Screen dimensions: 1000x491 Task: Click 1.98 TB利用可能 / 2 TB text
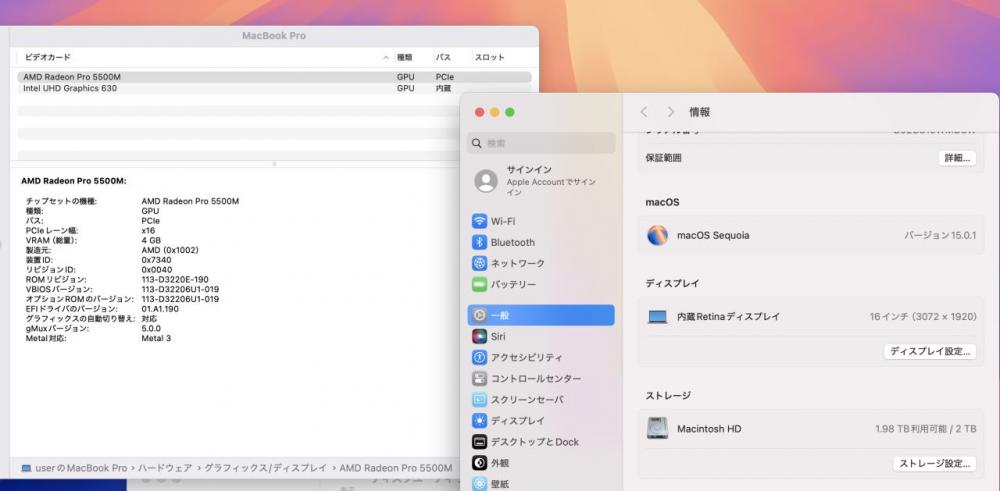tap(926, 429)
